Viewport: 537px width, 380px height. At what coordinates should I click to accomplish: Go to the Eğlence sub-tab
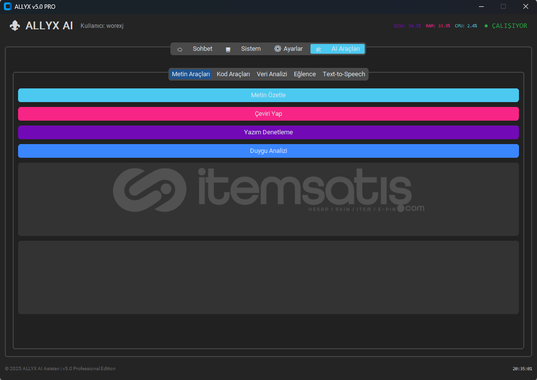pos(304,74)
